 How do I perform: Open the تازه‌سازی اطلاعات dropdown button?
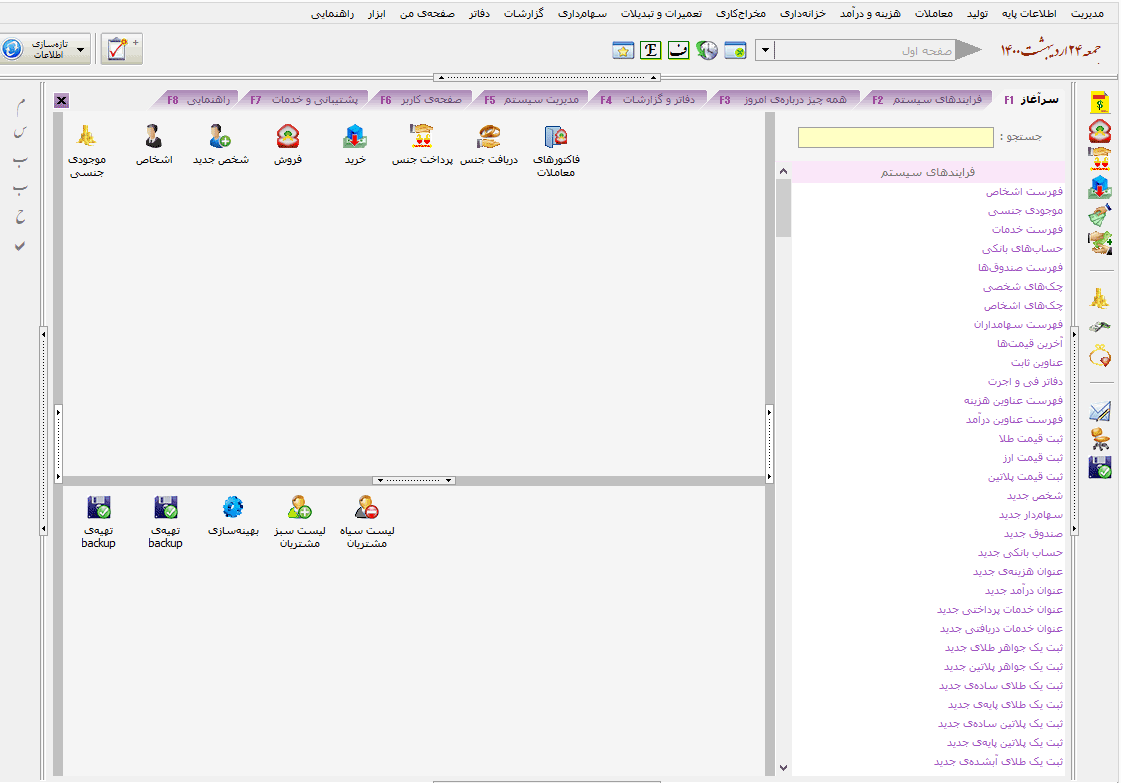(x=81, y=49)
